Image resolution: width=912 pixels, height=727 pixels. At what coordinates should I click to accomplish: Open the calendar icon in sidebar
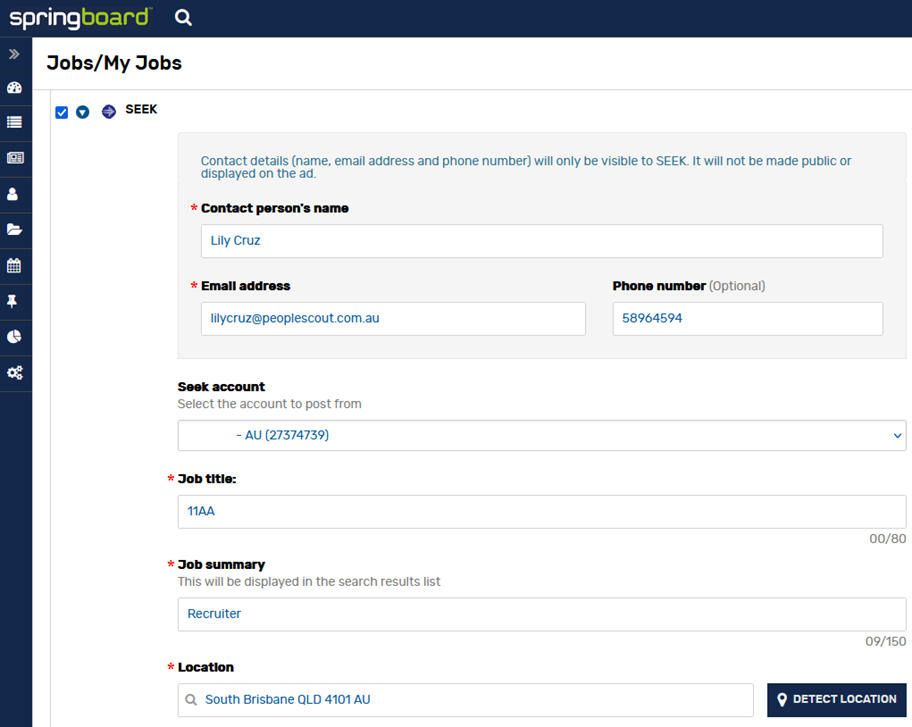pyautogui.click(x=14, y=266)
